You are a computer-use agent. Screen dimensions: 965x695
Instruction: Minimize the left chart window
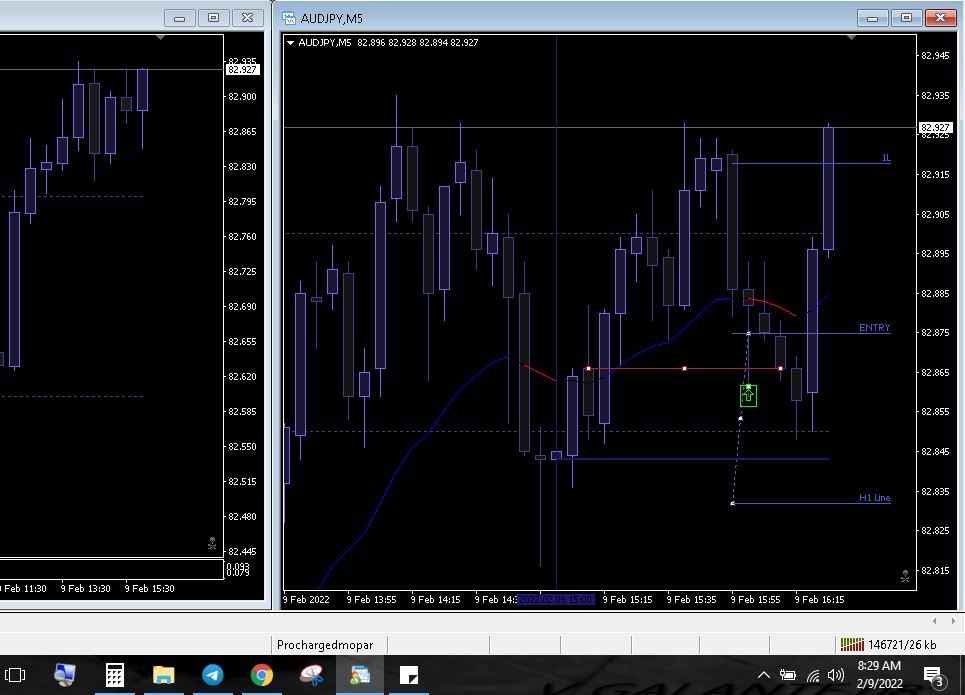tap(180, 18)
